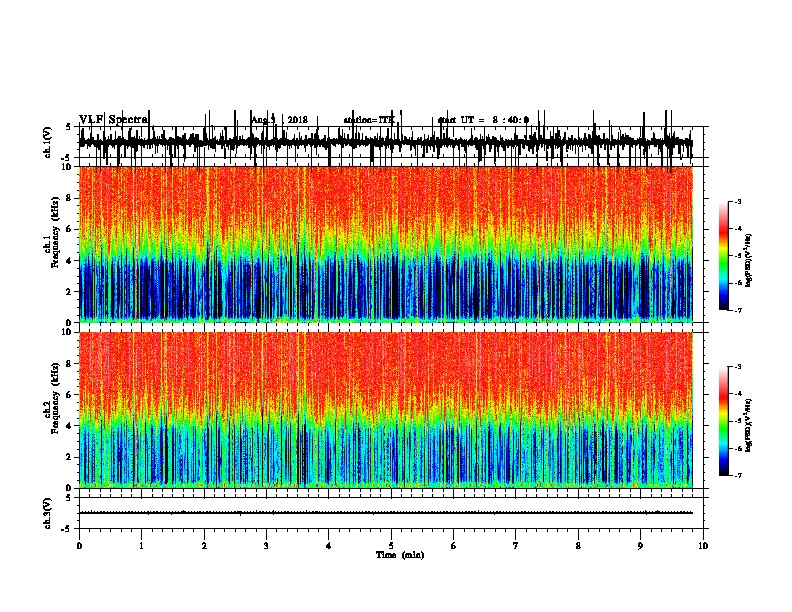Select the 'station=ITK' header label

pos(369,120)
